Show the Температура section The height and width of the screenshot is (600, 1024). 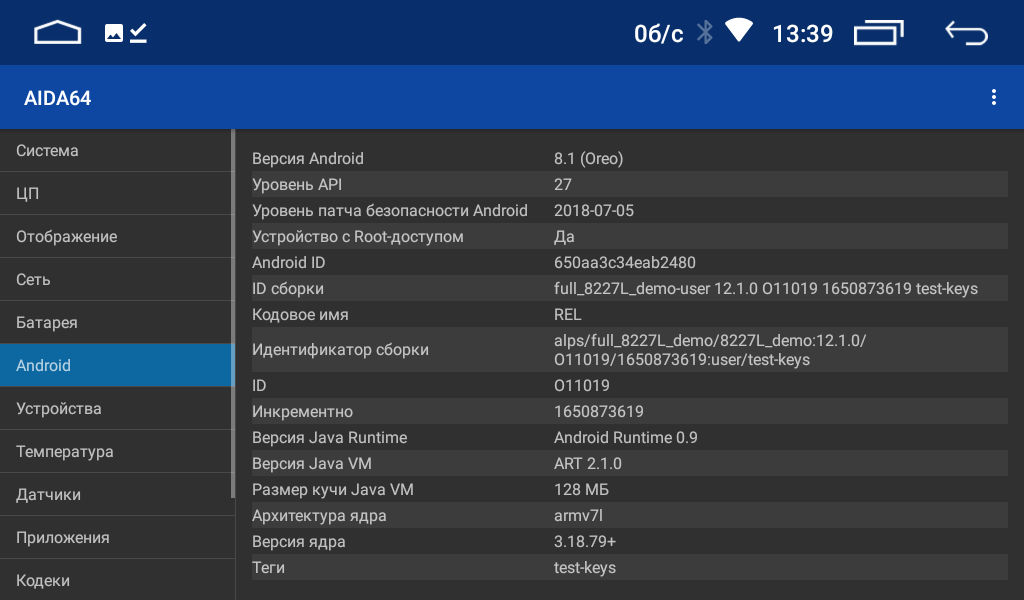click(116, 452)
